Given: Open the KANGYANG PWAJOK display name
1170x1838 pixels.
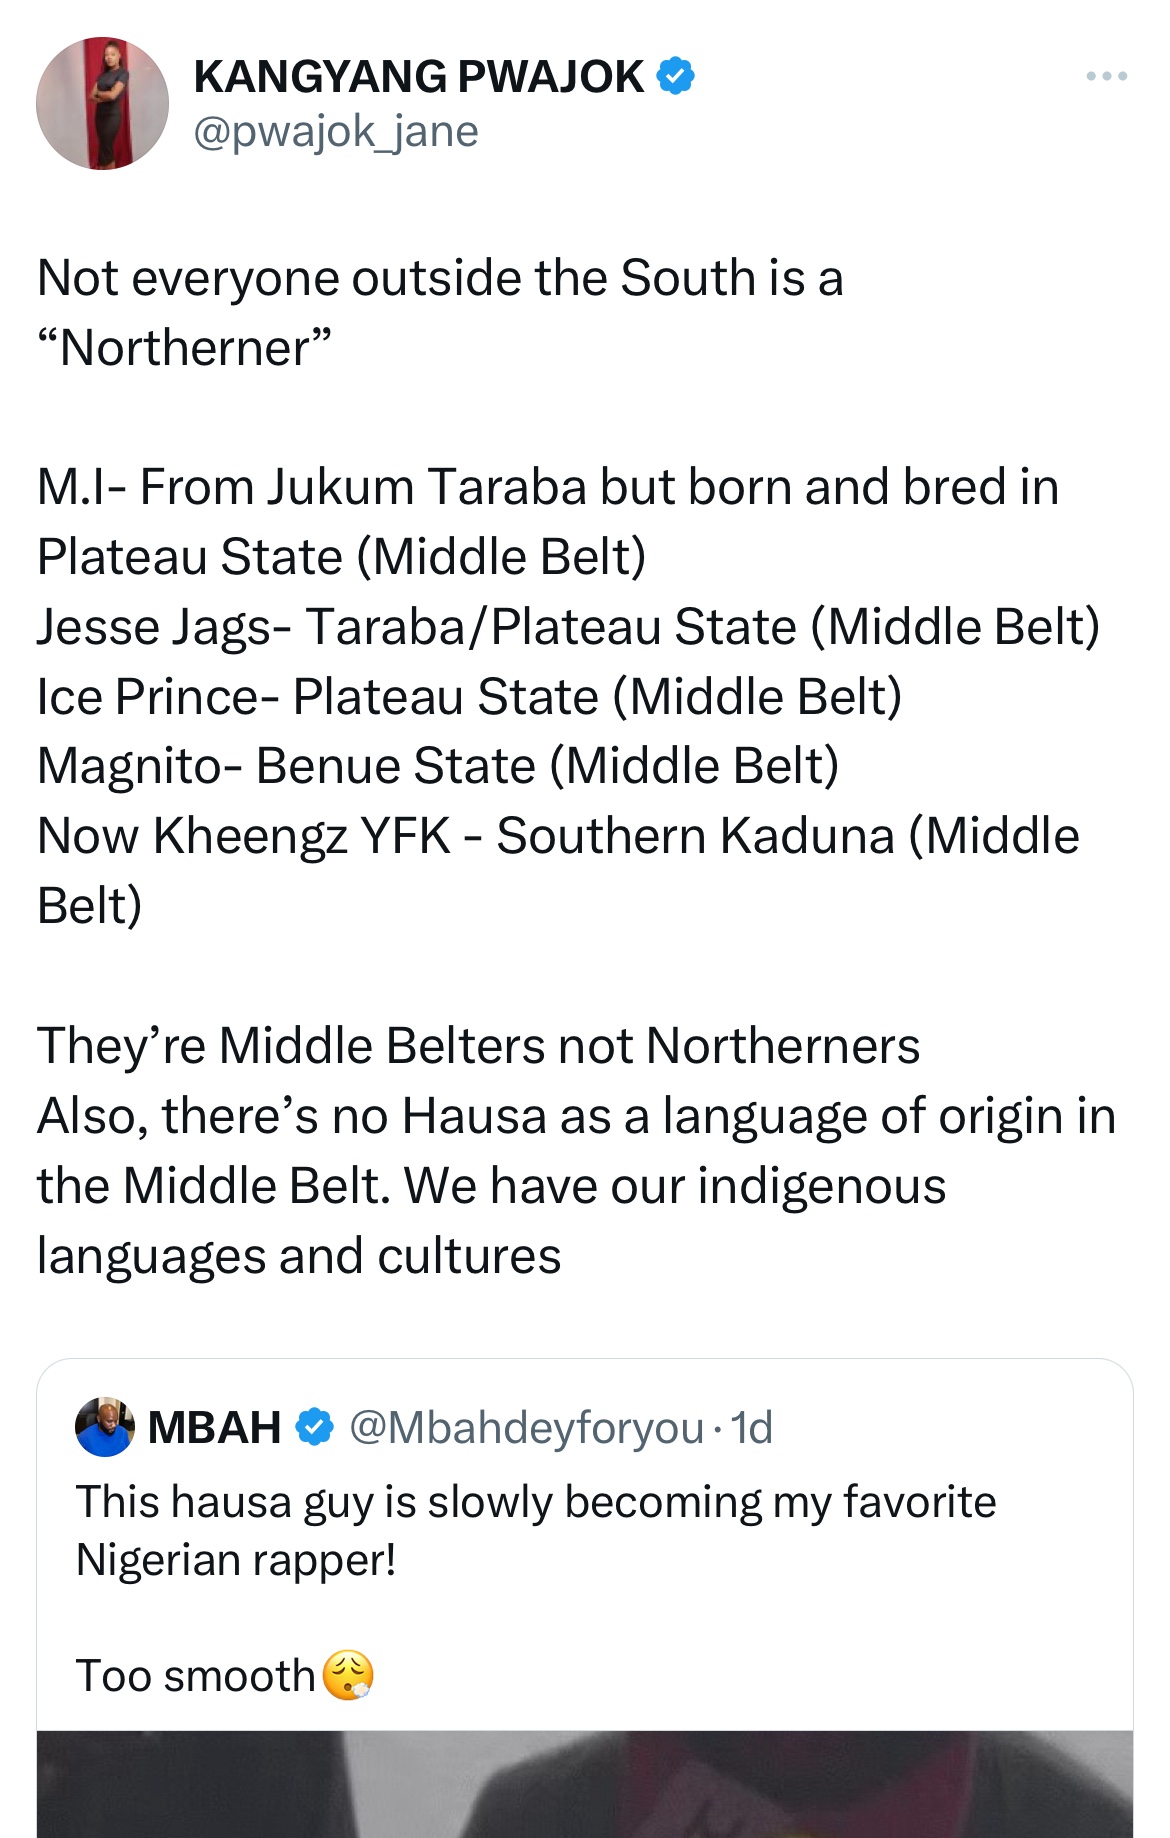Looking at the screenshot, I should tap(419, 77).
